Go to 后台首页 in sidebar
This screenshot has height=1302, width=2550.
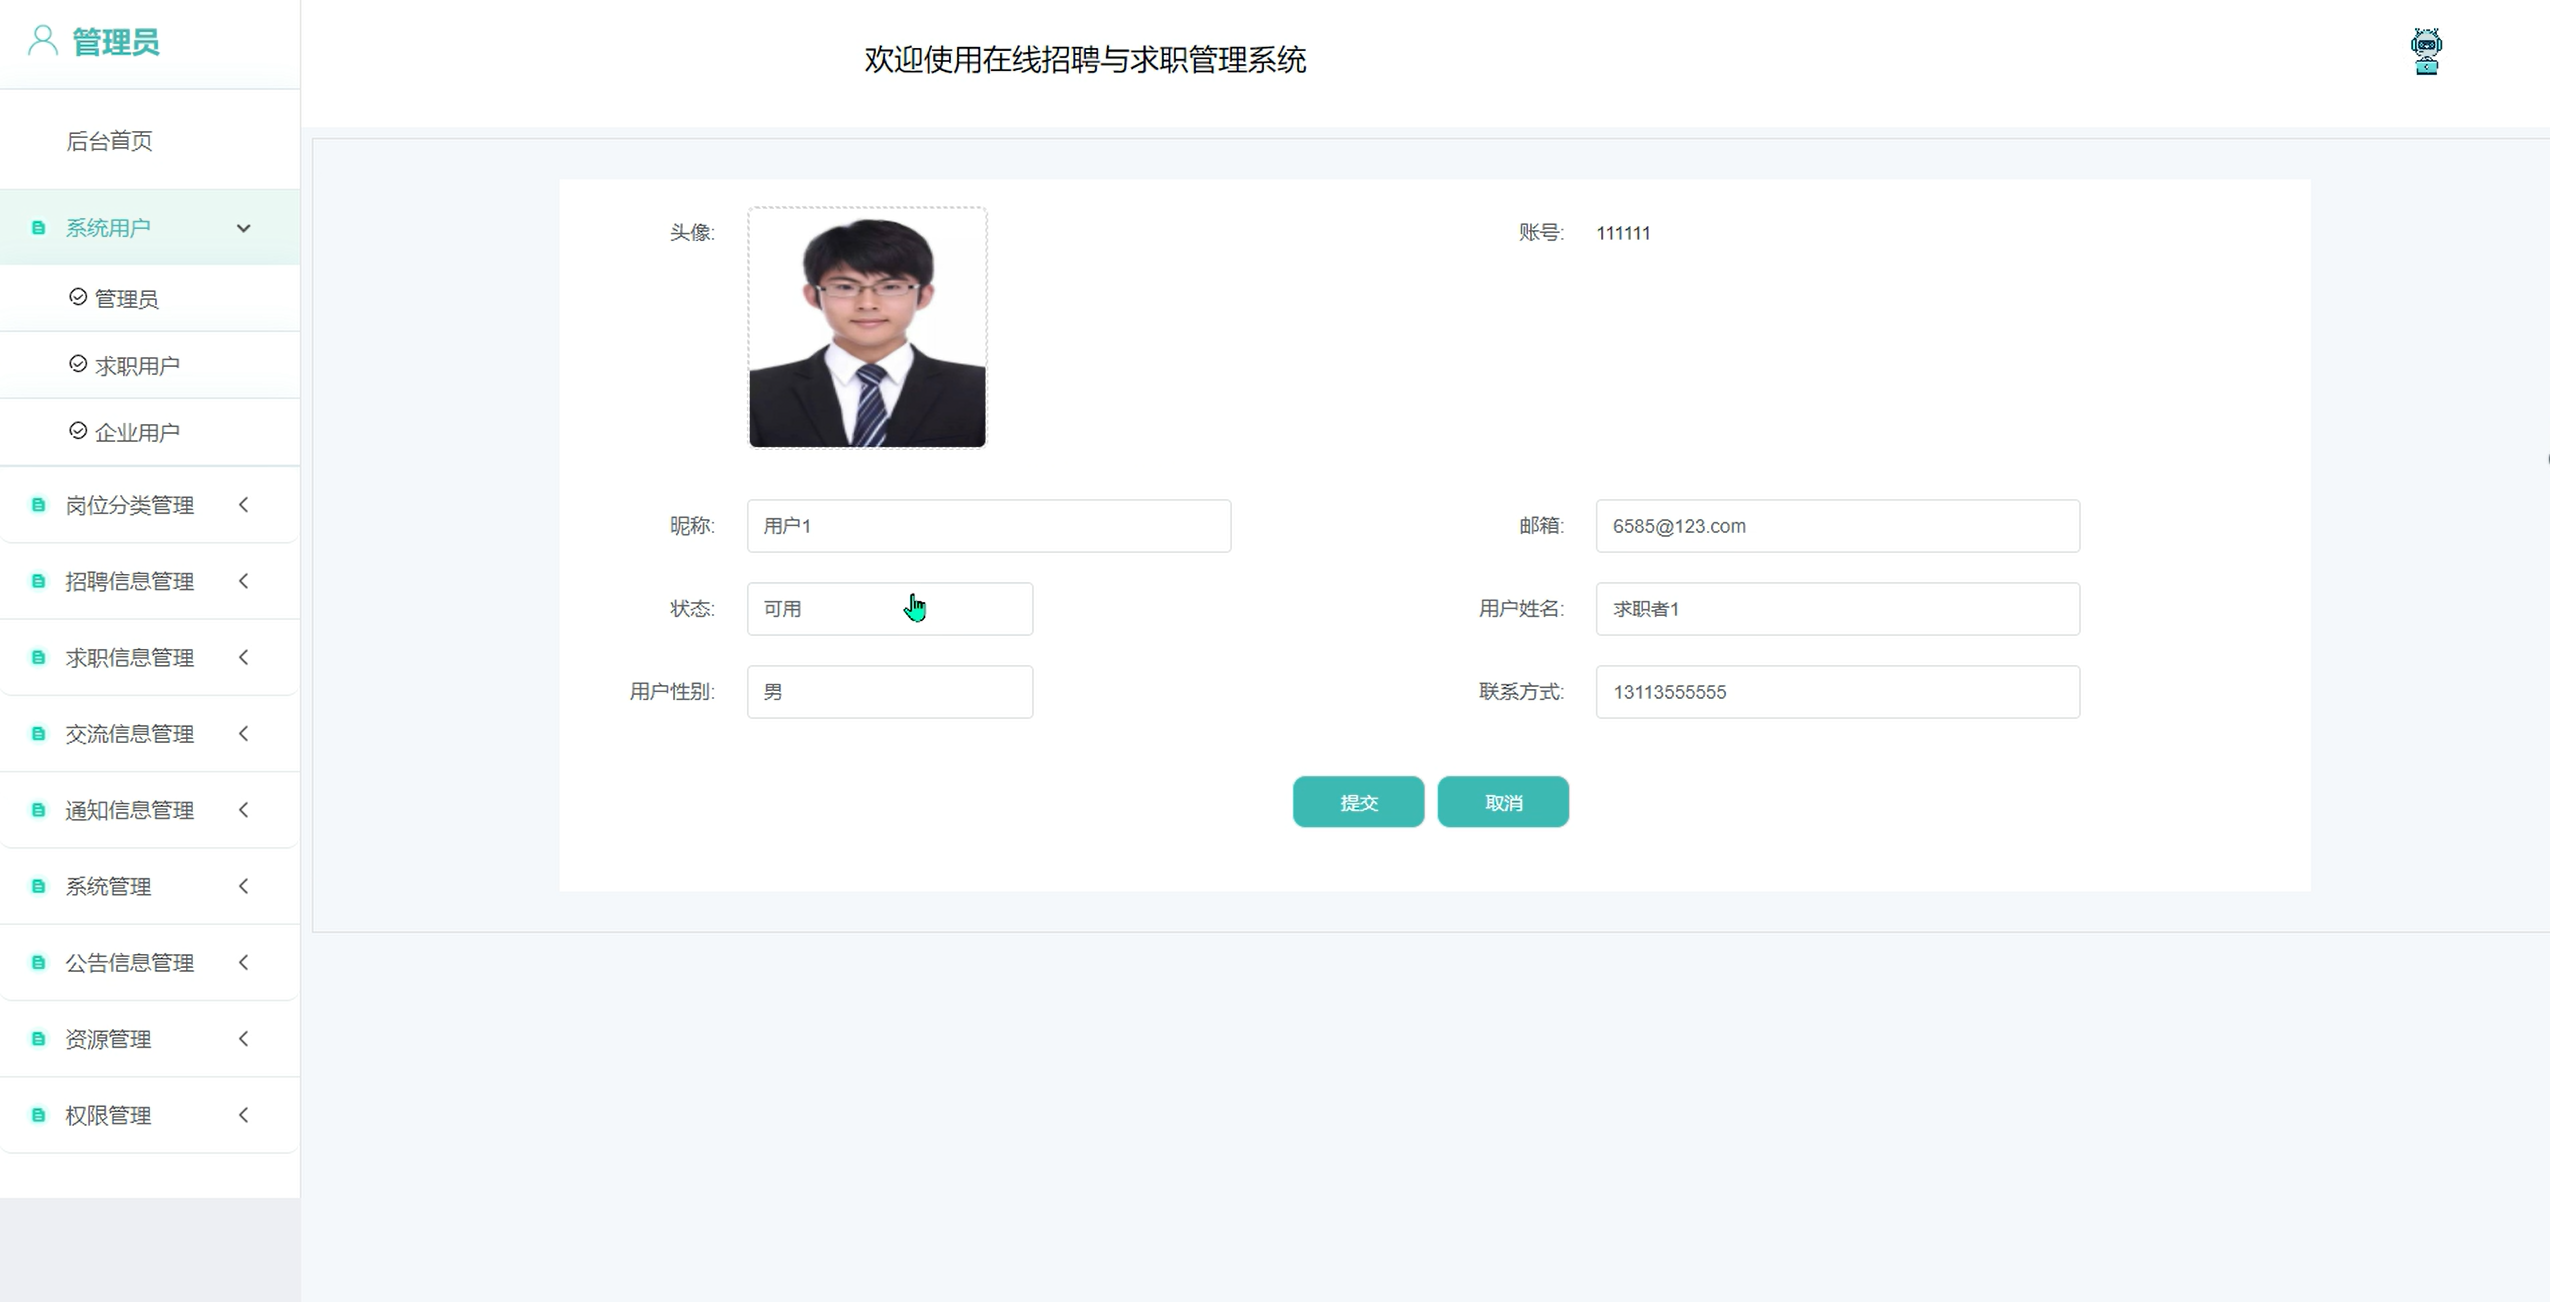point(109,141)
